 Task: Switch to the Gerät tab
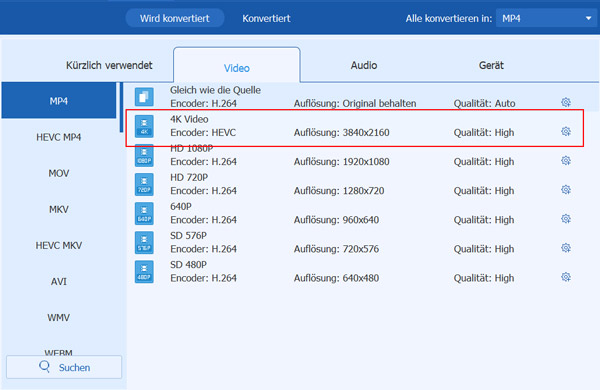[x=491, y=65]
